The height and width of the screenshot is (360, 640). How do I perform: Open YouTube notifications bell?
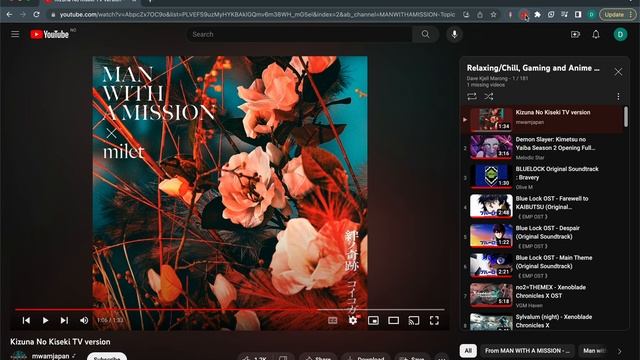tap(596, 34)
